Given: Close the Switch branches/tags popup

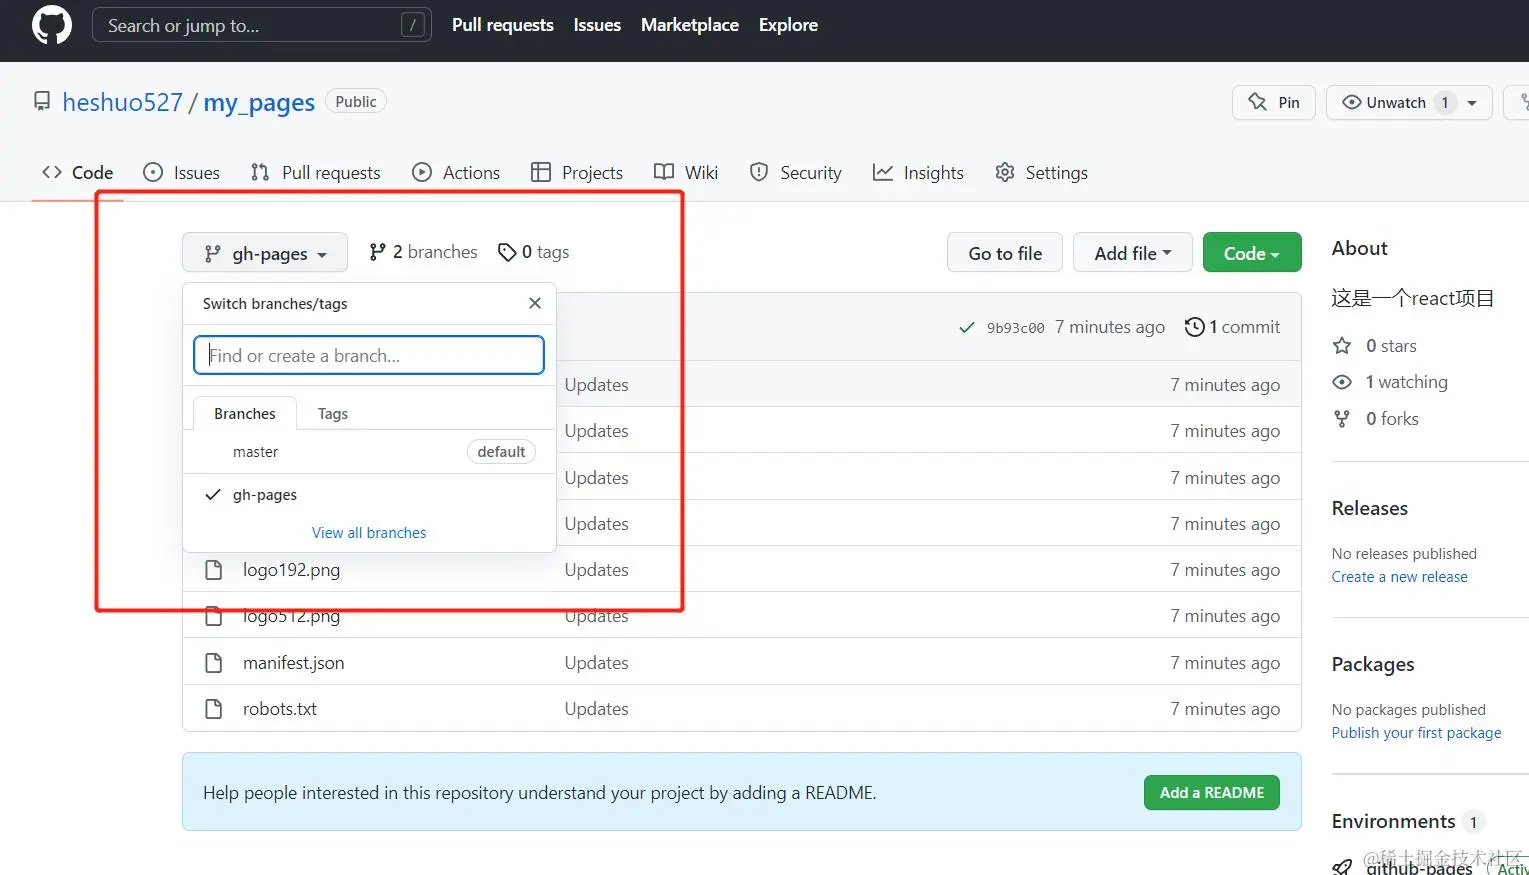Looking at the screenshot, I should point(535,303).
